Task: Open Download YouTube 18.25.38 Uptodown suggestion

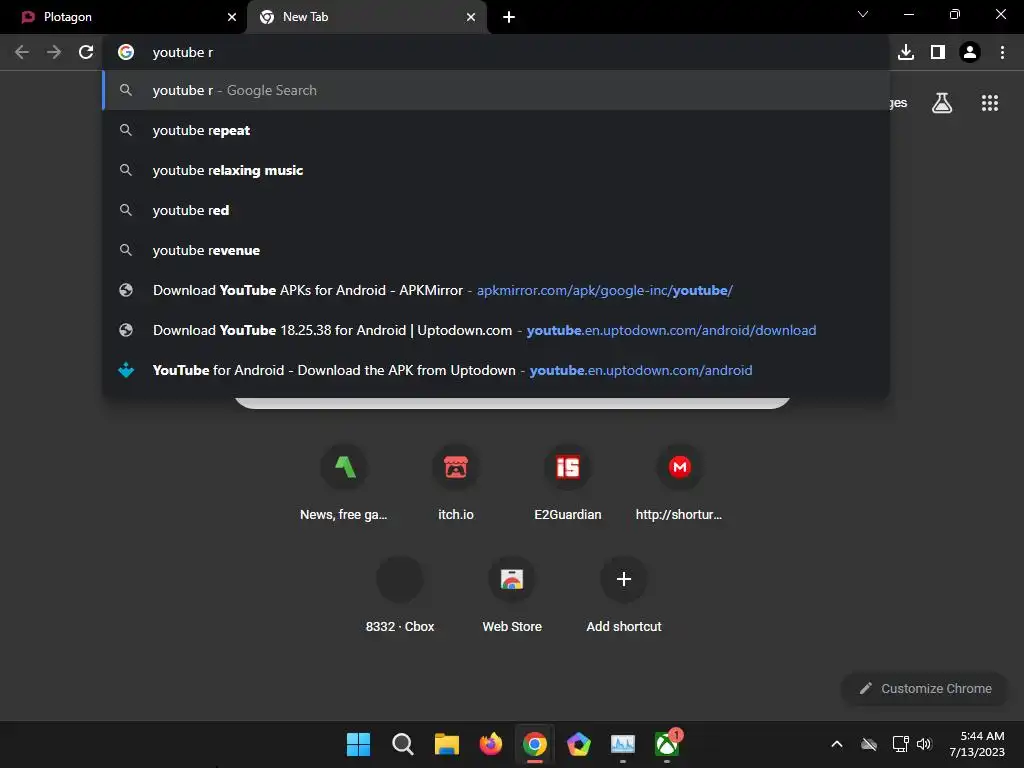Action: 496,330
